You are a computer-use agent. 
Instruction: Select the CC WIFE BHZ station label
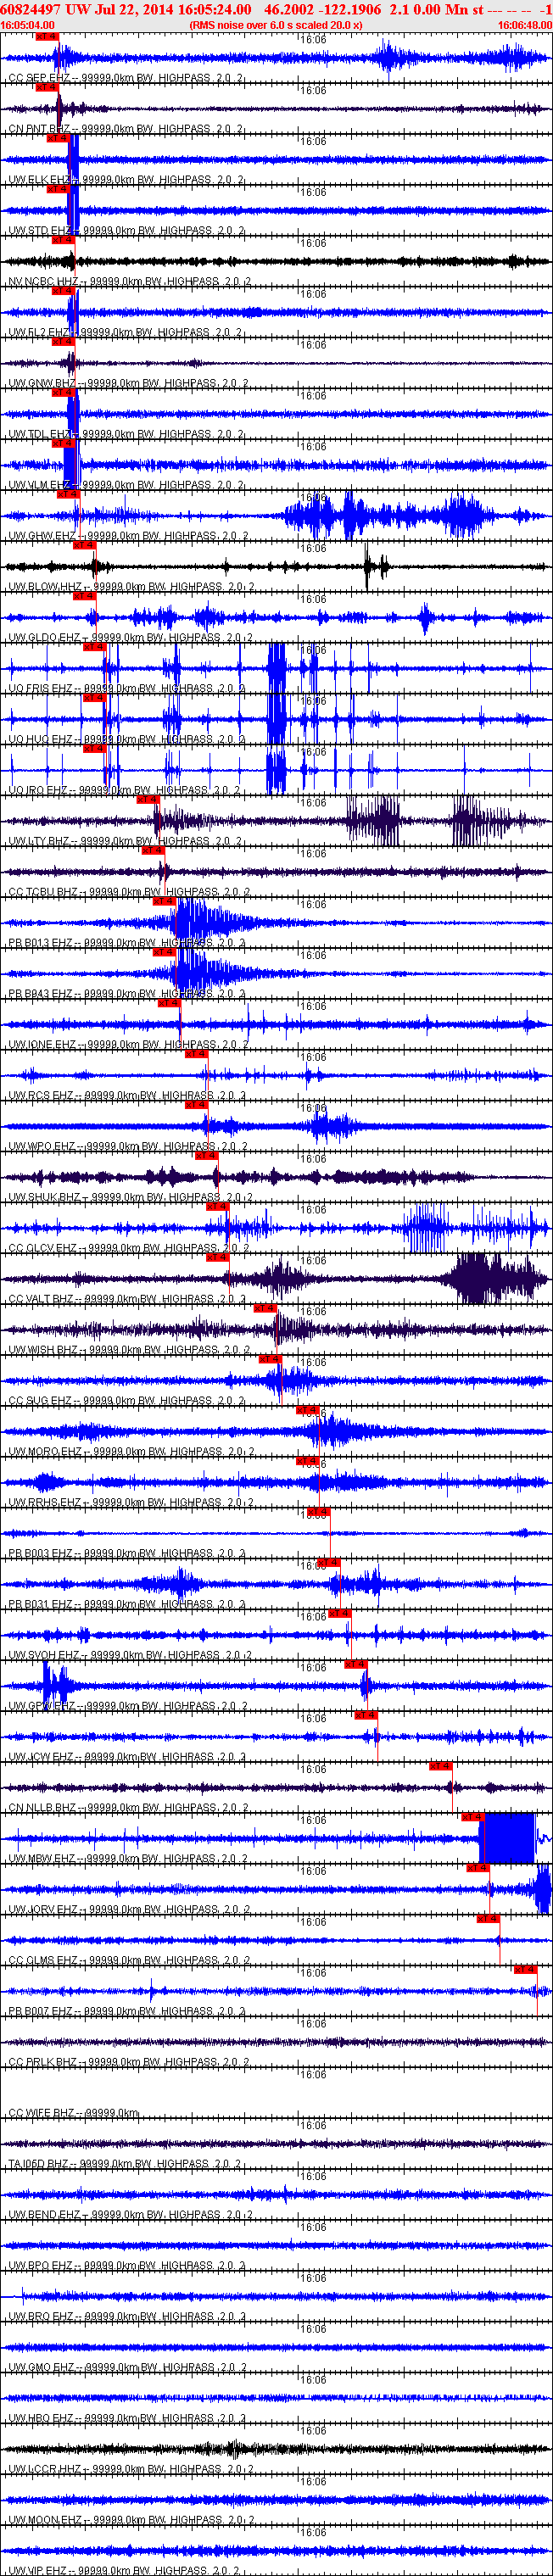(41, 2113)
